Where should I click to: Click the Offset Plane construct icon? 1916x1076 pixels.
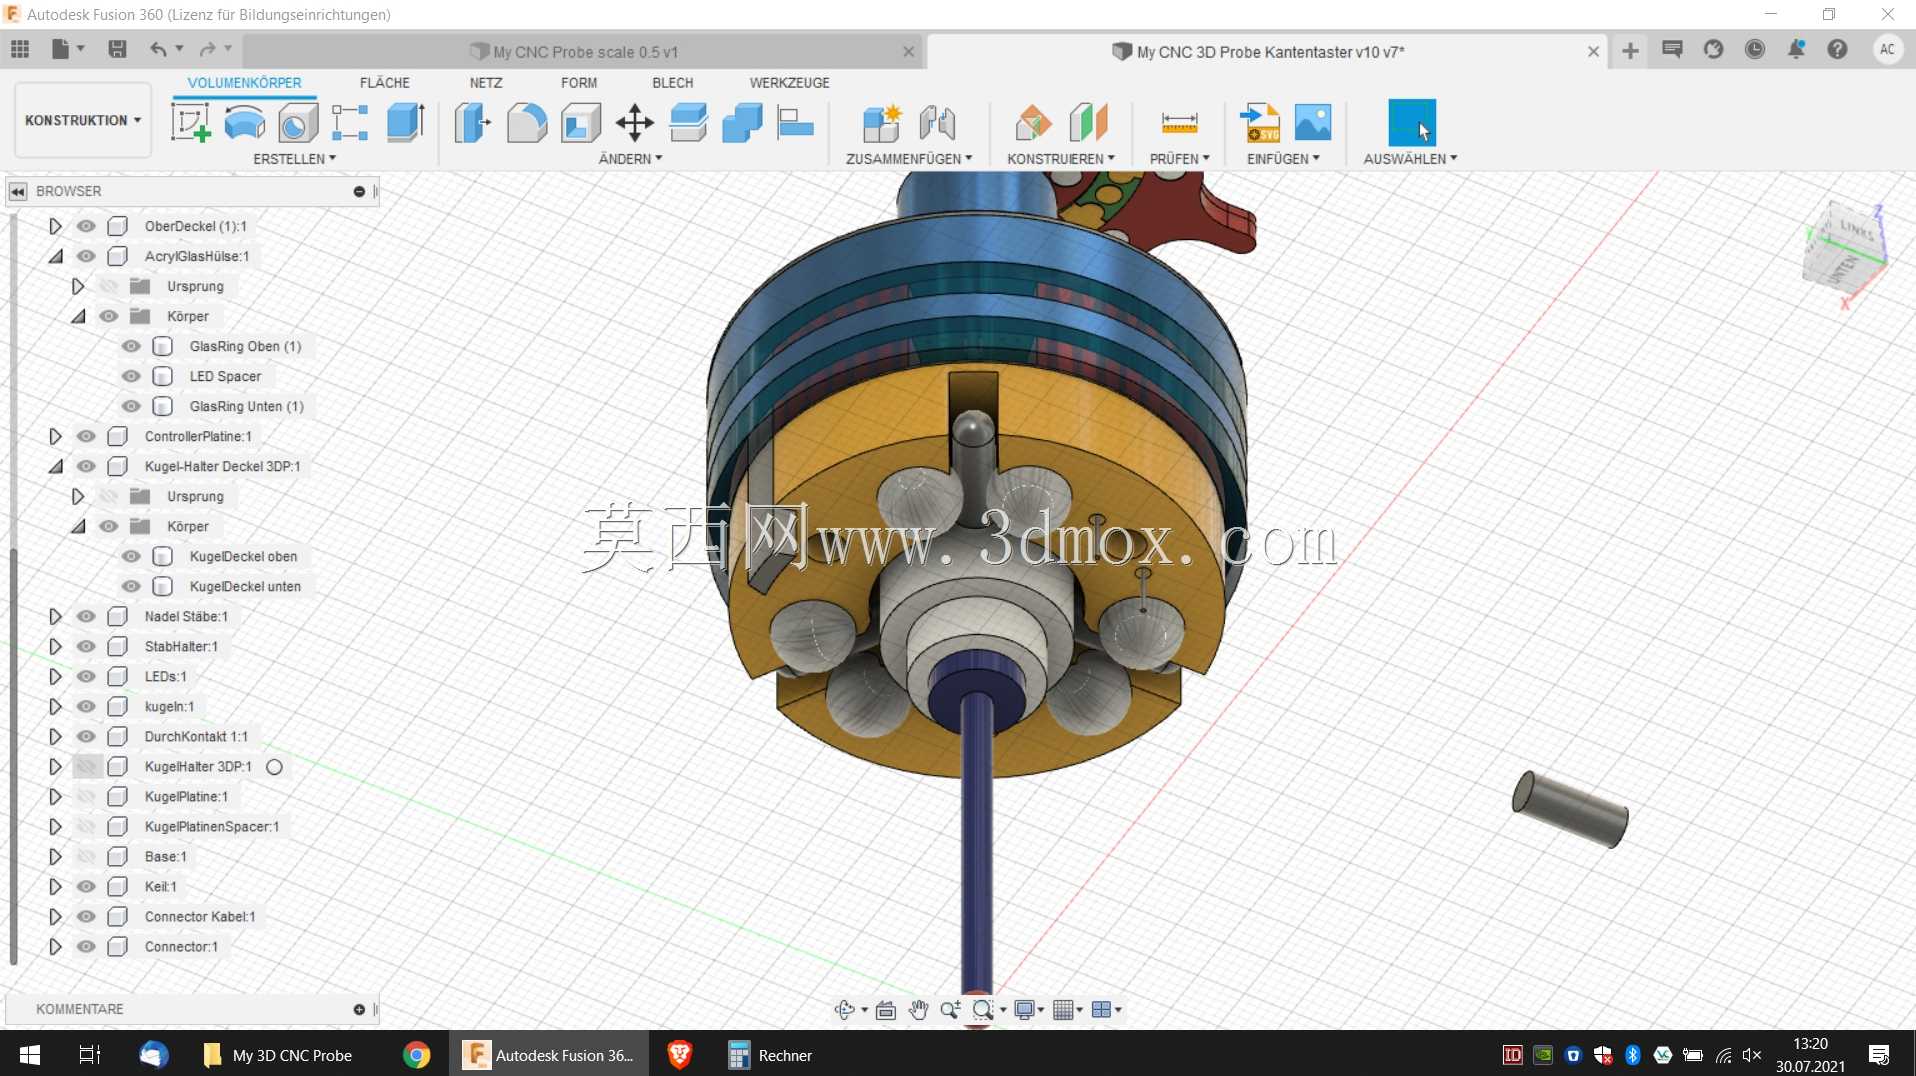tap(1033, 123)
